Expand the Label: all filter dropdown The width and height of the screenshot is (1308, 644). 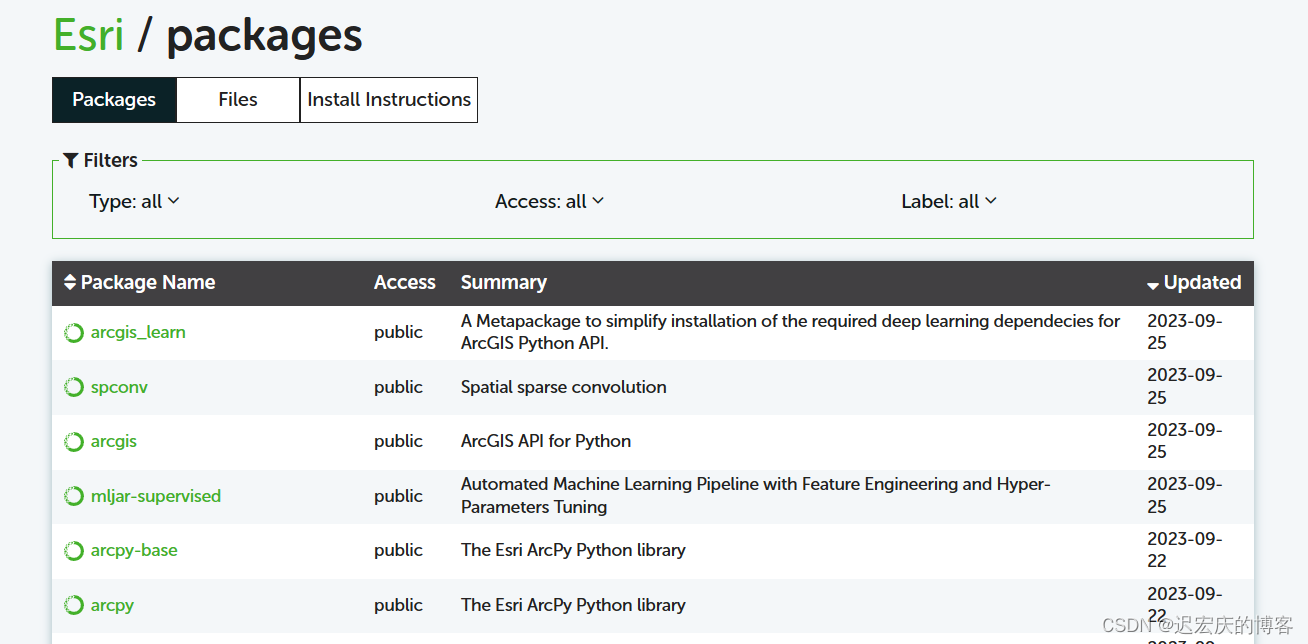click(949, 201)
